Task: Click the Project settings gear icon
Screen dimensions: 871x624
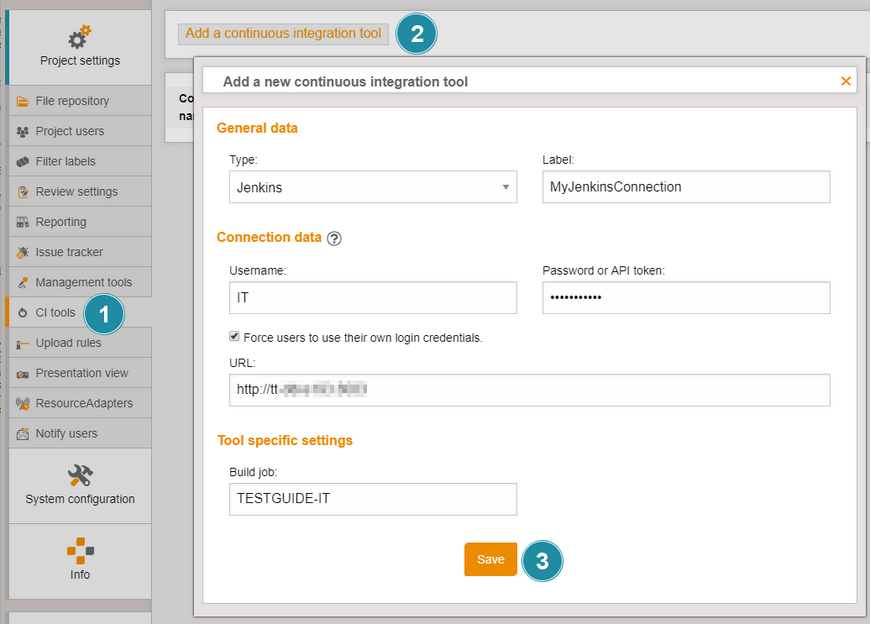Action: point(80,38)
